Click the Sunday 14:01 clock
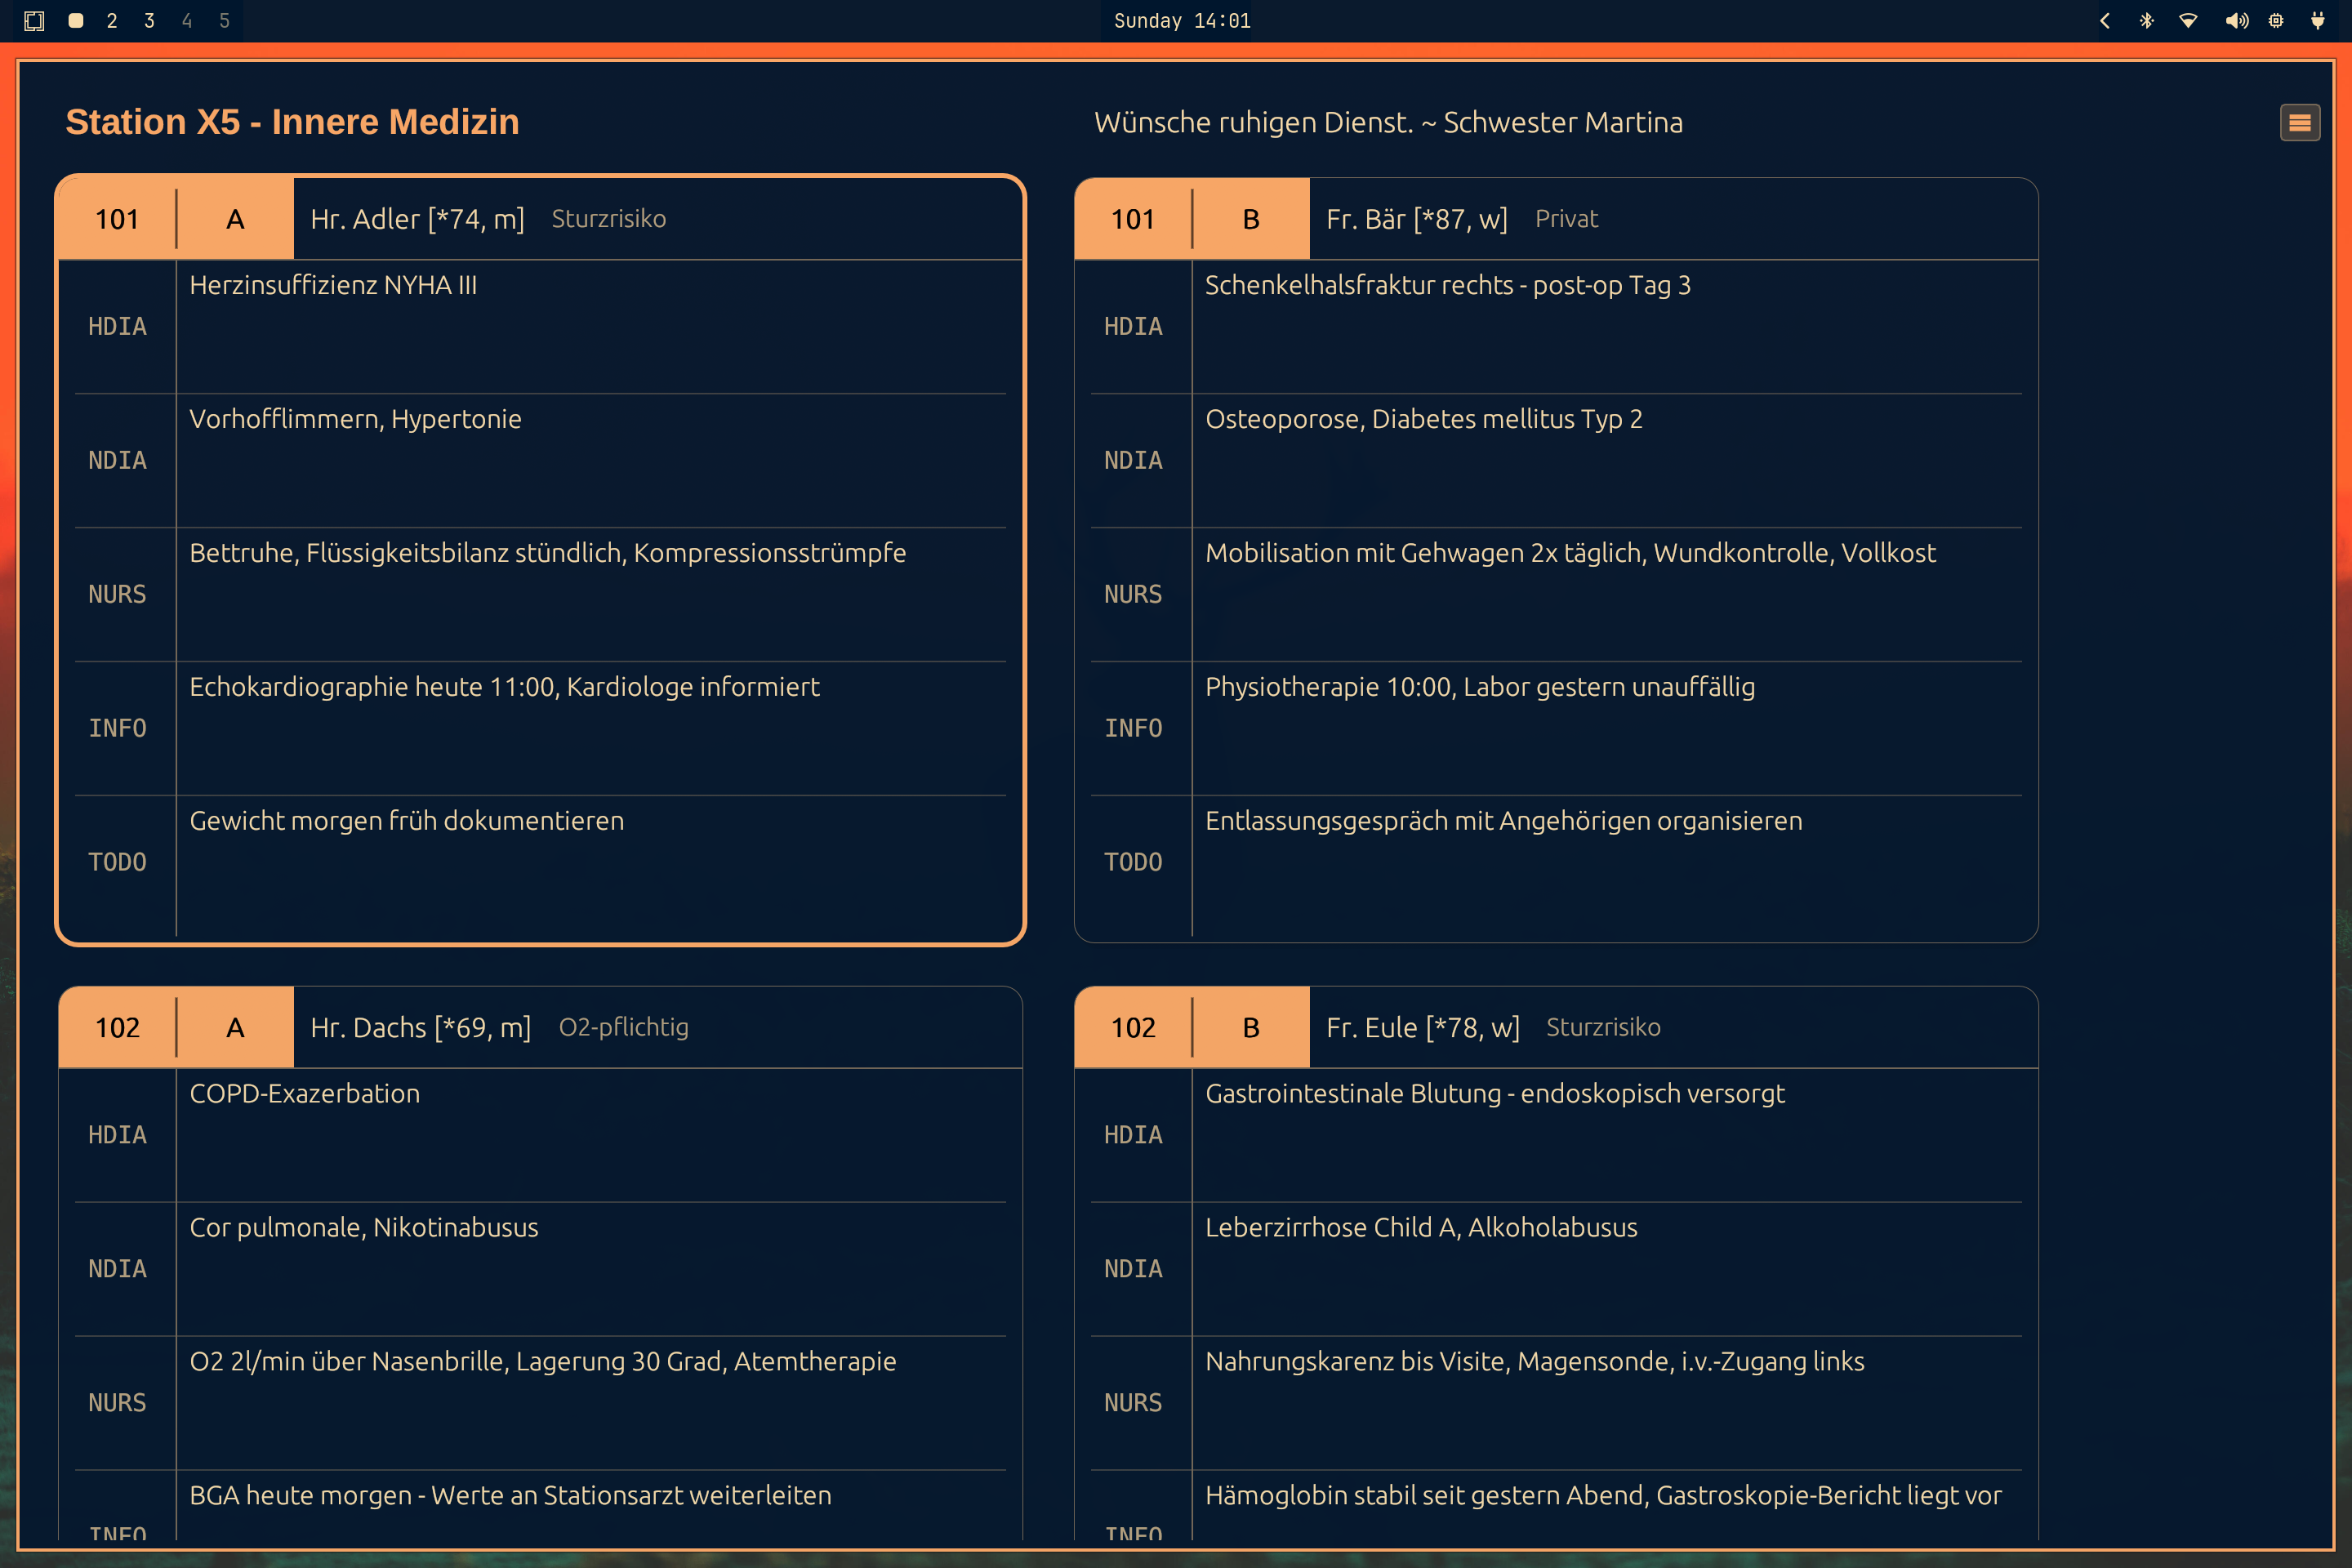 (x=1182, y=21)
